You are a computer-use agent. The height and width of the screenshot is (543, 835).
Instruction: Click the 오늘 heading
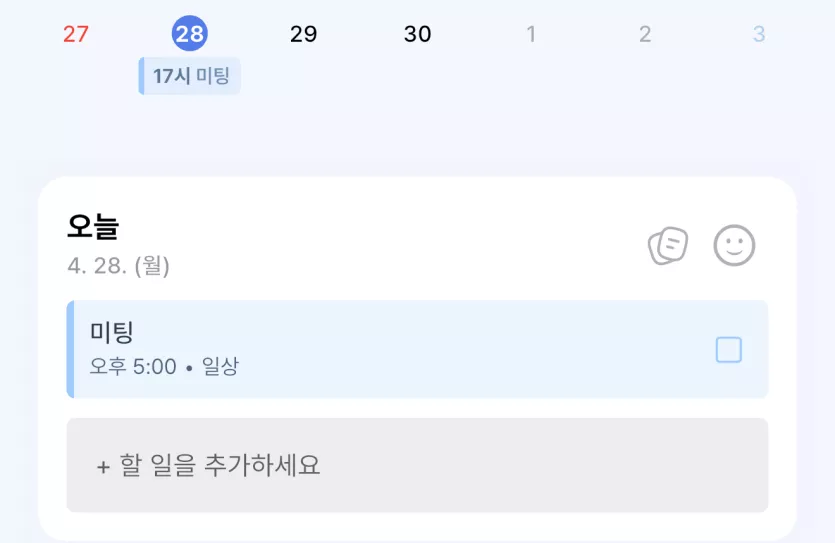point(93,226)
